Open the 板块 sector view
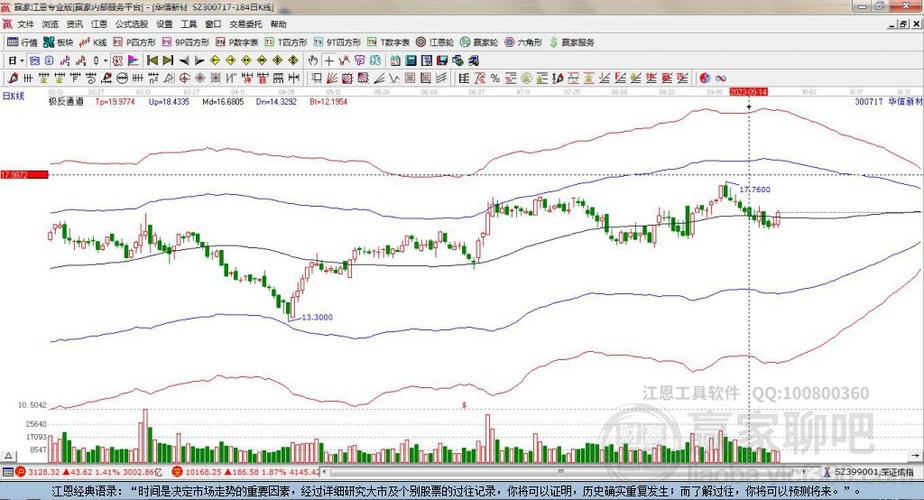Screen dimensions: 924x500 pos(58,42)
